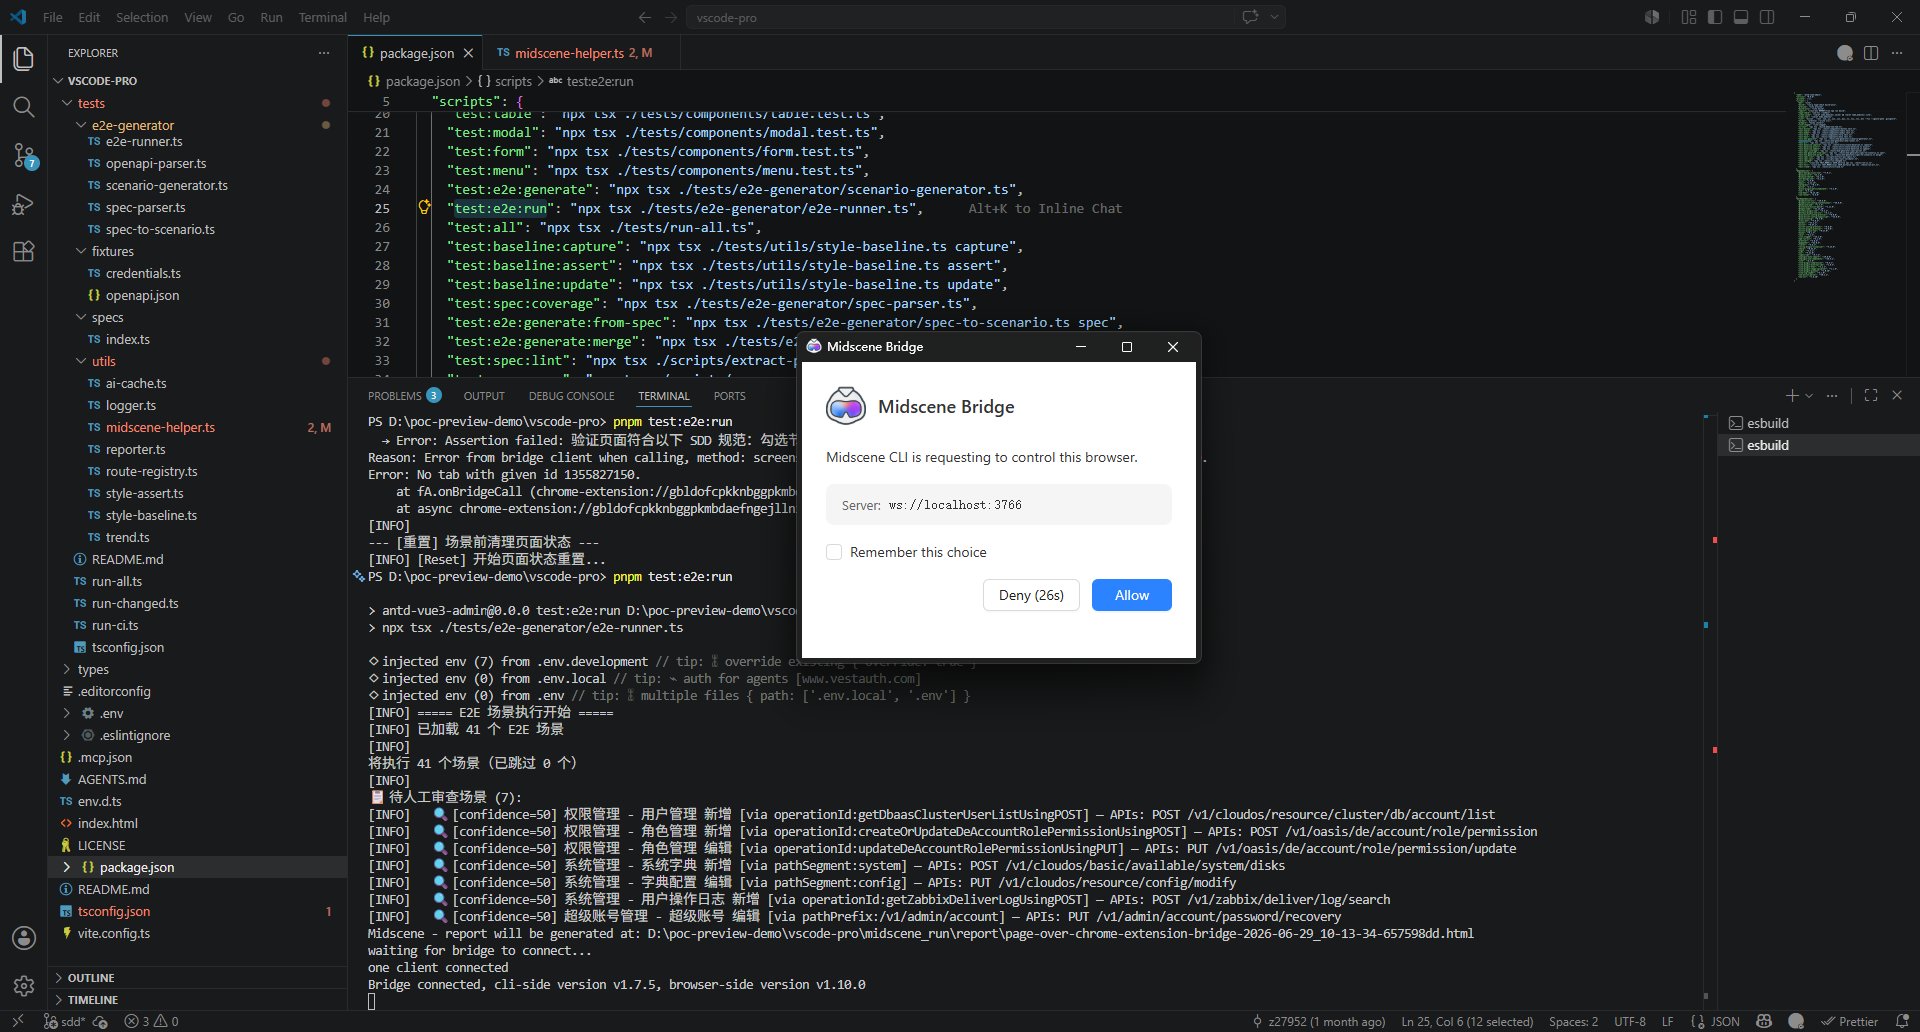Viewport: 1920px width, 1032px height.
Task: Expand the types folder
Action: (x=67, y=669)
